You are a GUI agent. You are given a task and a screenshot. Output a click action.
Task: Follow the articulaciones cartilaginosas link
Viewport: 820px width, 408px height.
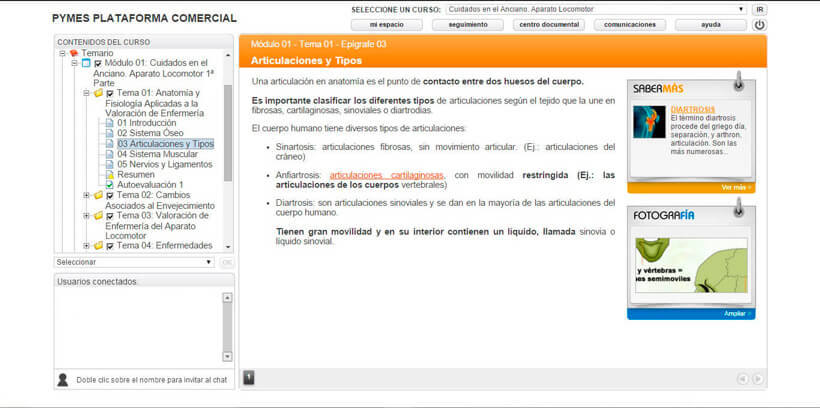(386, 175)
